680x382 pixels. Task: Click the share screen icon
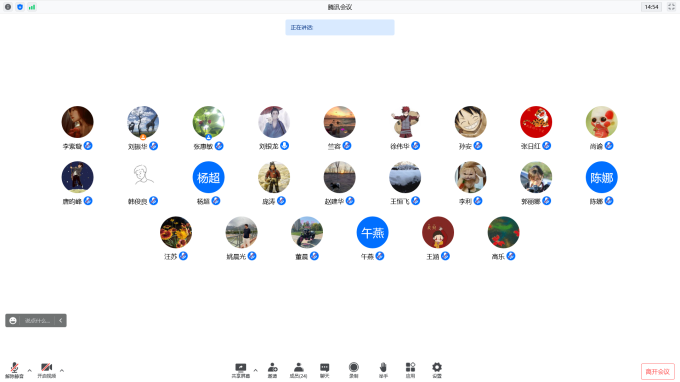pos(240,368)
